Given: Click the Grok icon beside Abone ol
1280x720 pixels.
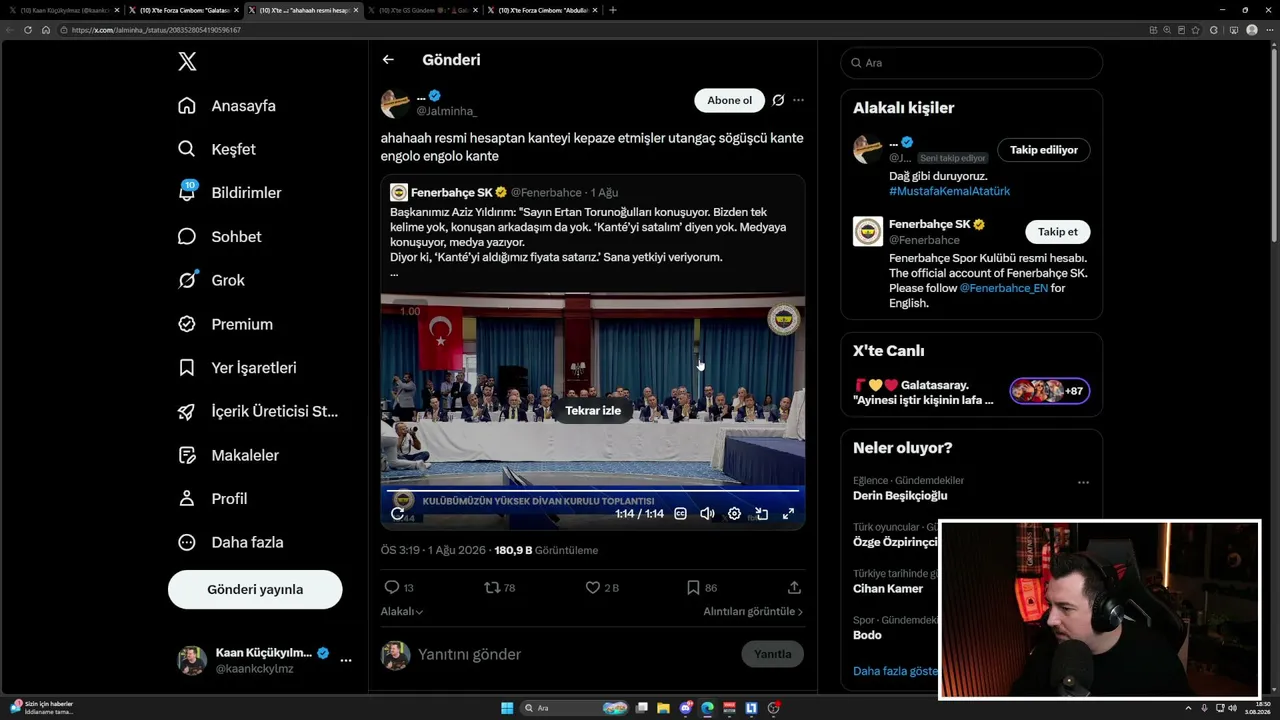Looking at the screenshot, I should [x=778, y=100].
